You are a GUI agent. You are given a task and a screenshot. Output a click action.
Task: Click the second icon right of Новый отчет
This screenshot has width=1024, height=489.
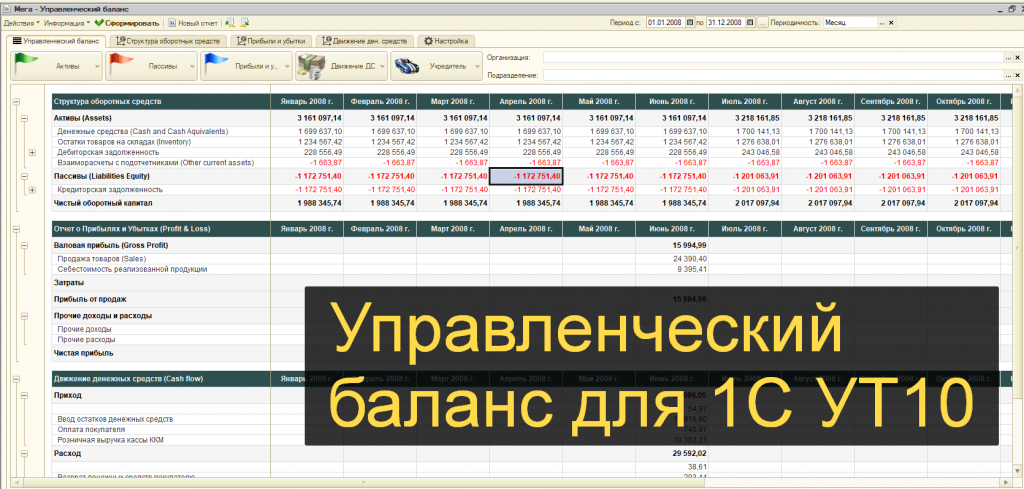tap(244, 22)
